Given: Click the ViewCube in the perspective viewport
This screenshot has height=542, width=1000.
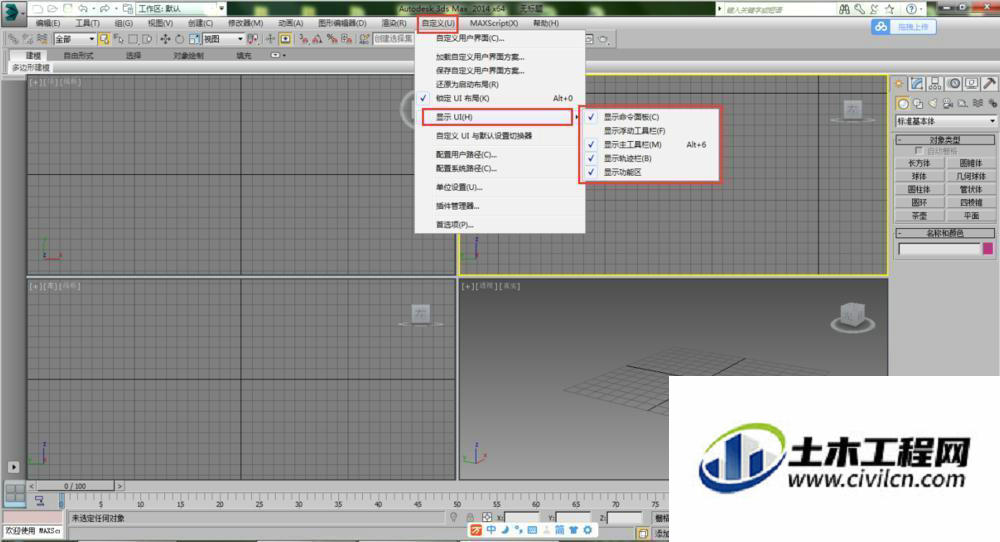Looking at the screenshot, I should (x=852, y=316).
